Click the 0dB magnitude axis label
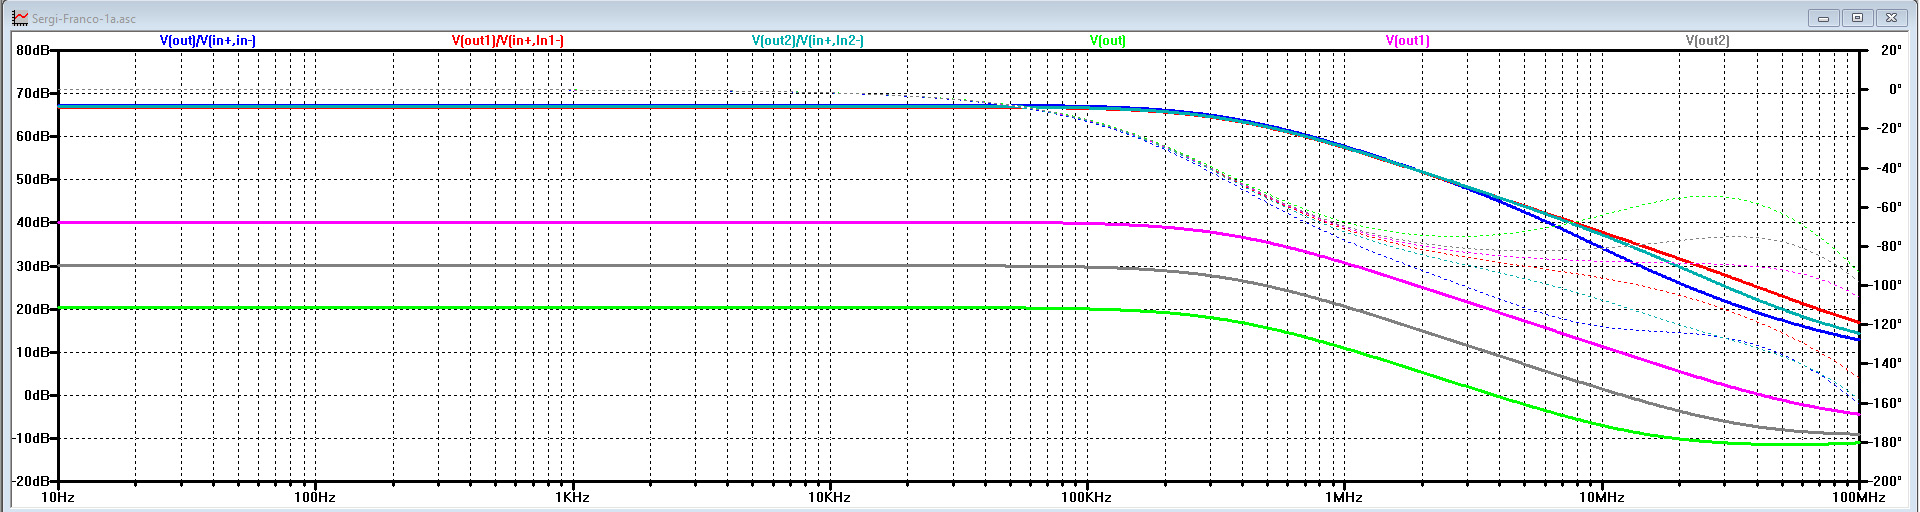Viewport: 1920px width, 512px height. pos(36,395)
